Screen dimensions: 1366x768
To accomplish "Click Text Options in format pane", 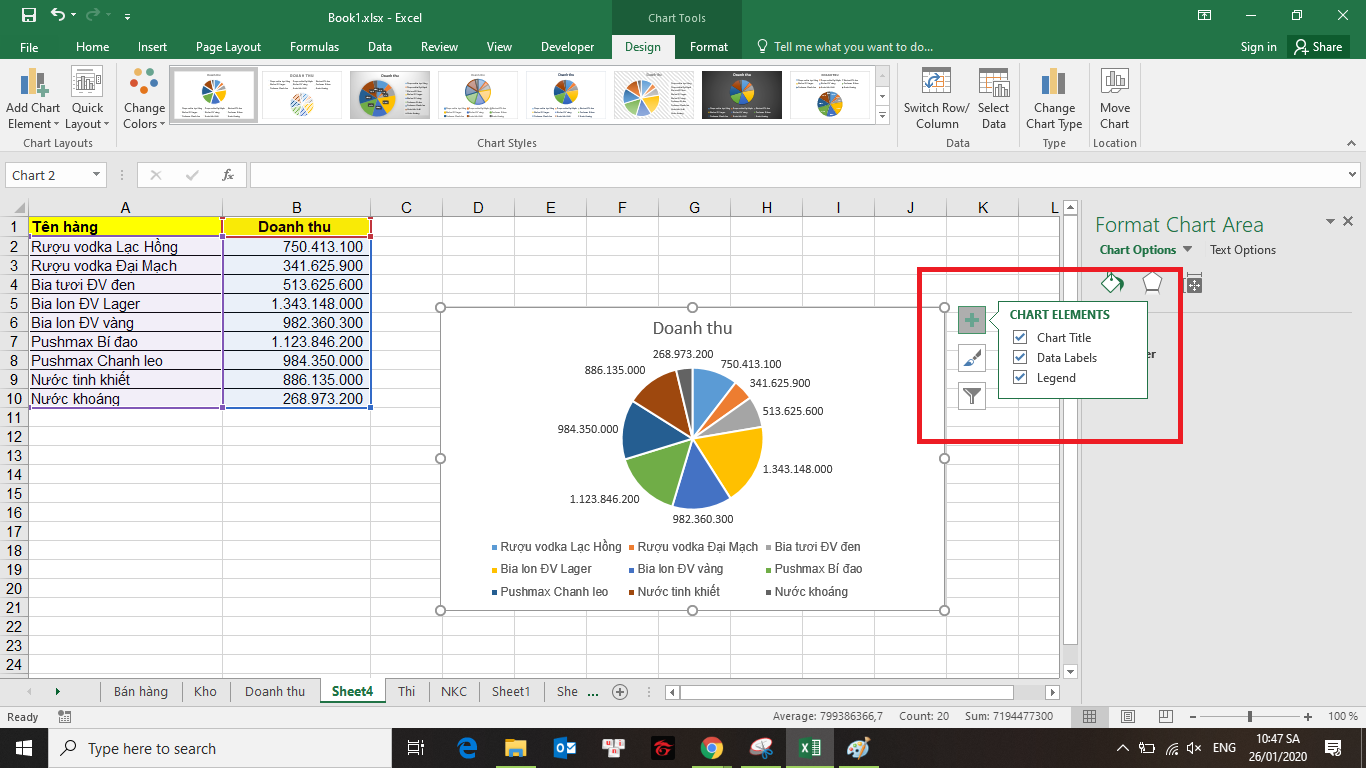I will tap(1242, 250).
